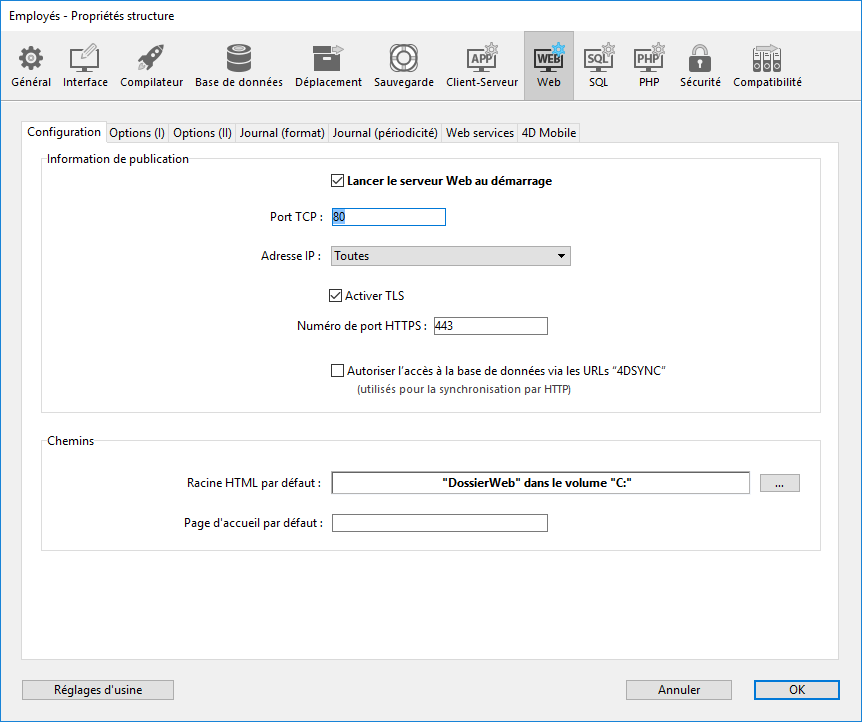Image resolution: width=862 pixels, height=722 pixels.
Task: Expand the Adresse IP dropdown
Action: tap(451, 256)
